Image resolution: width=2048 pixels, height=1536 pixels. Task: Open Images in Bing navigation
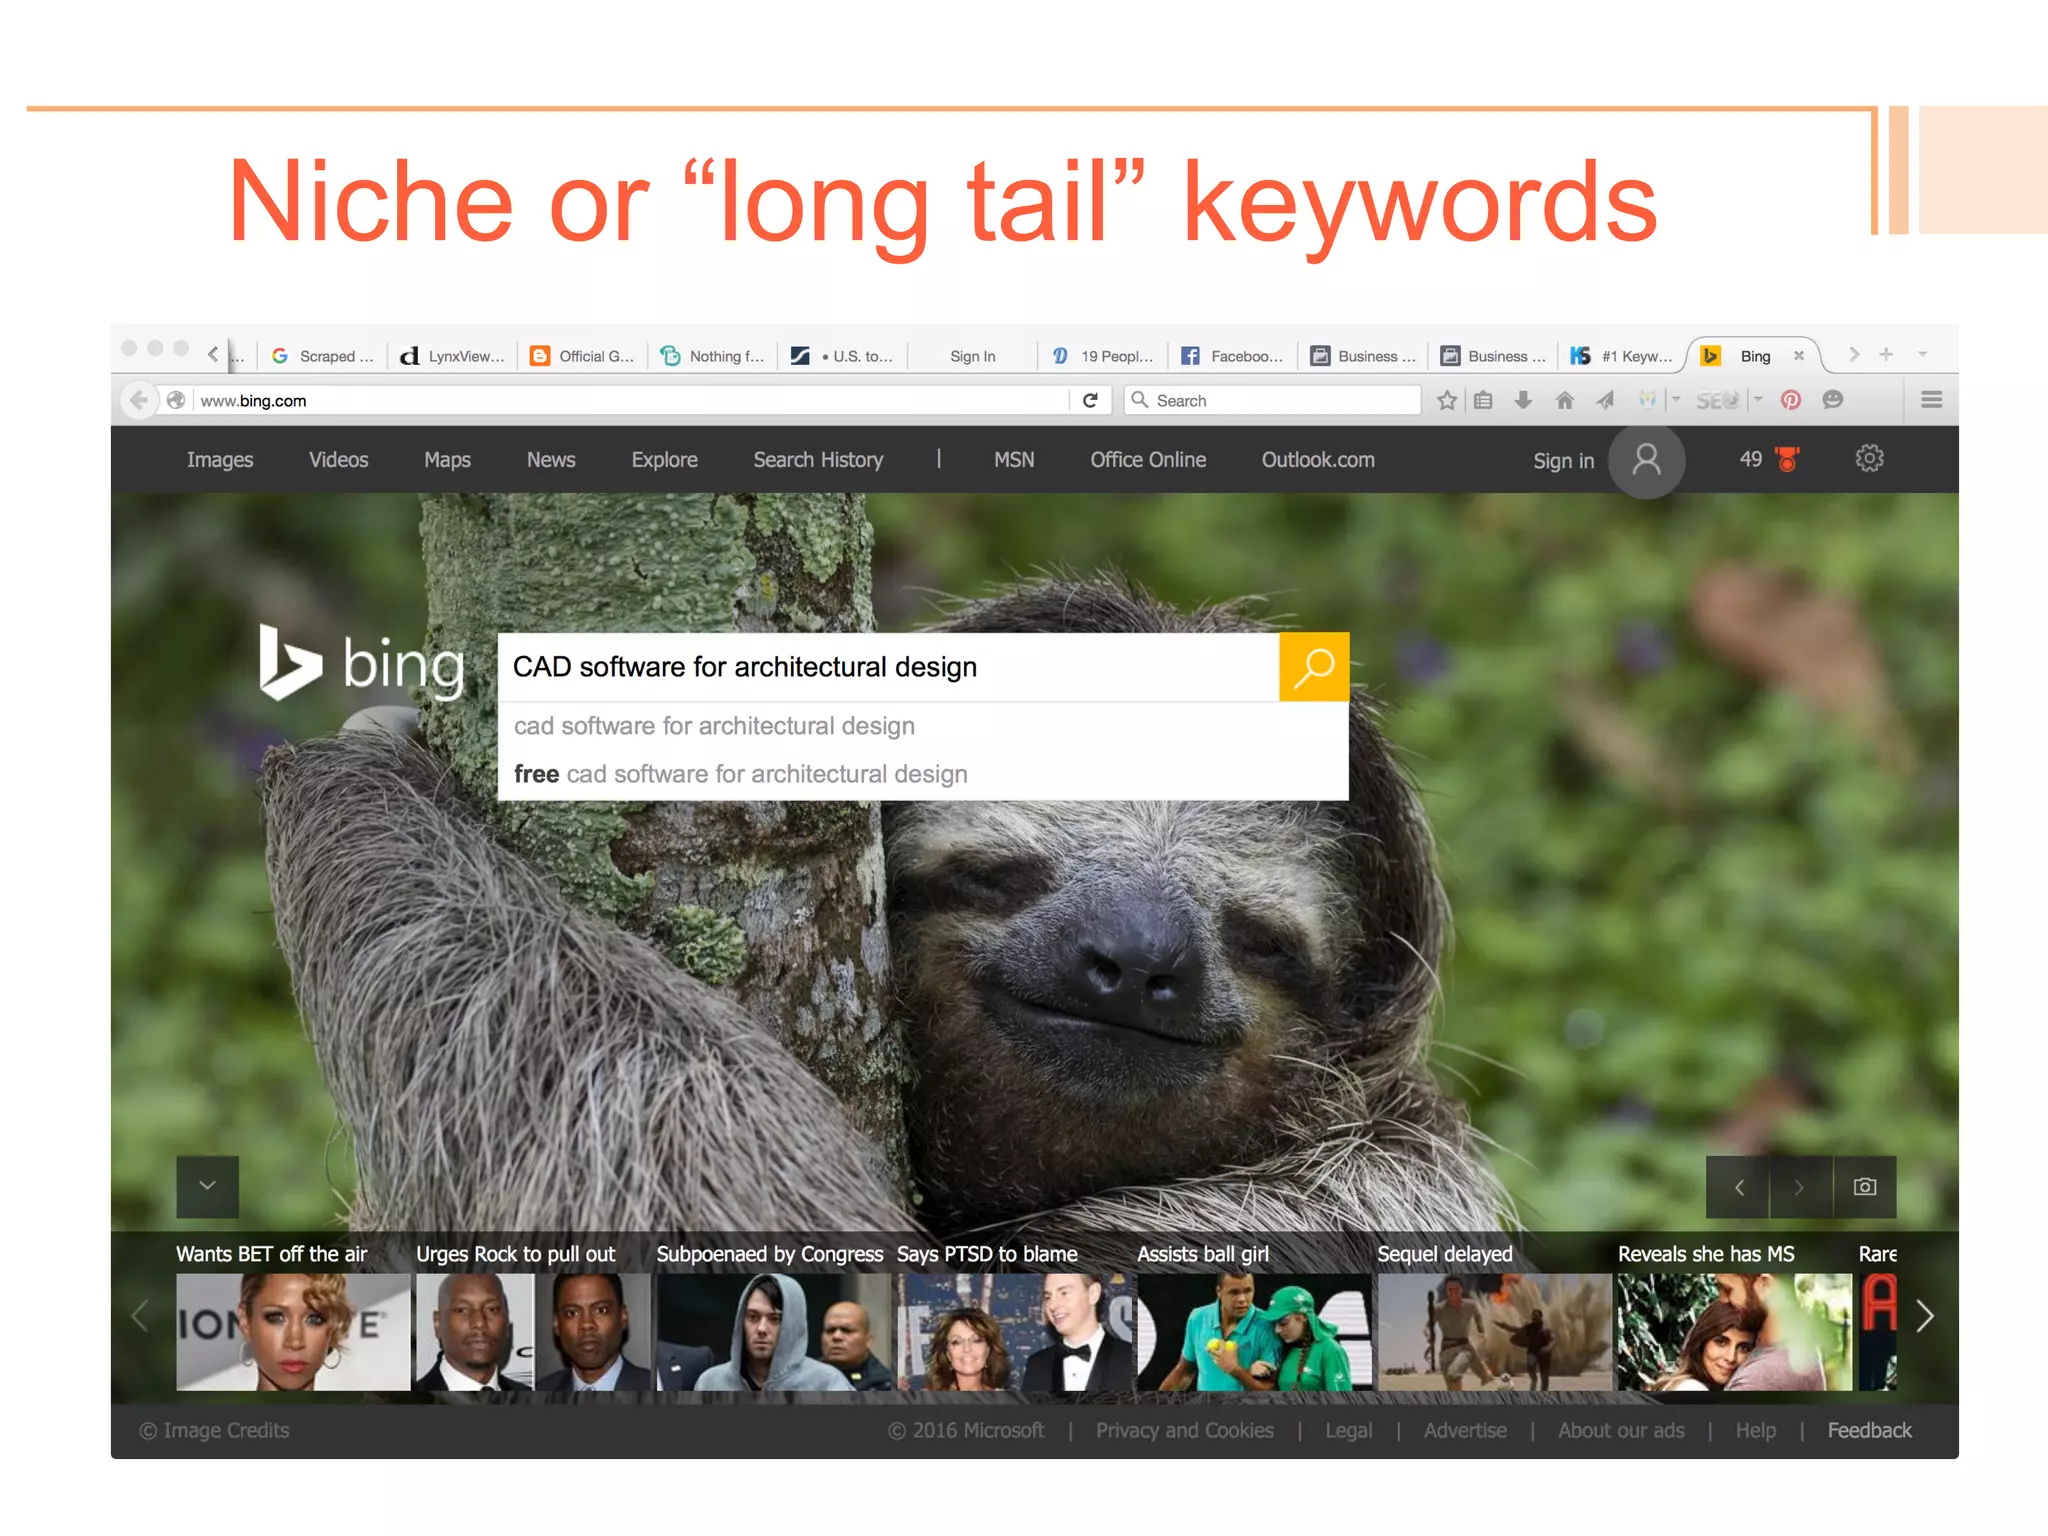click(x=220, y=460)
